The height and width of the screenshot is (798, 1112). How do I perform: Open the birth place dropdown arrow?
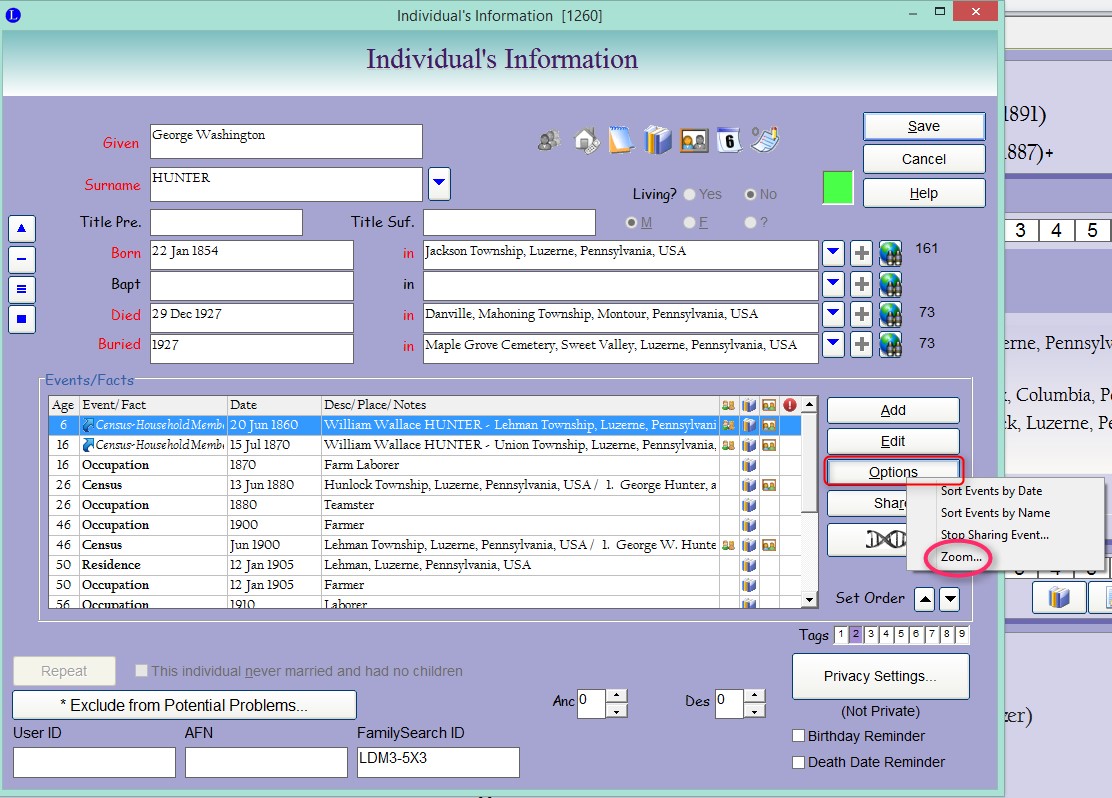(x=833, y=253)
